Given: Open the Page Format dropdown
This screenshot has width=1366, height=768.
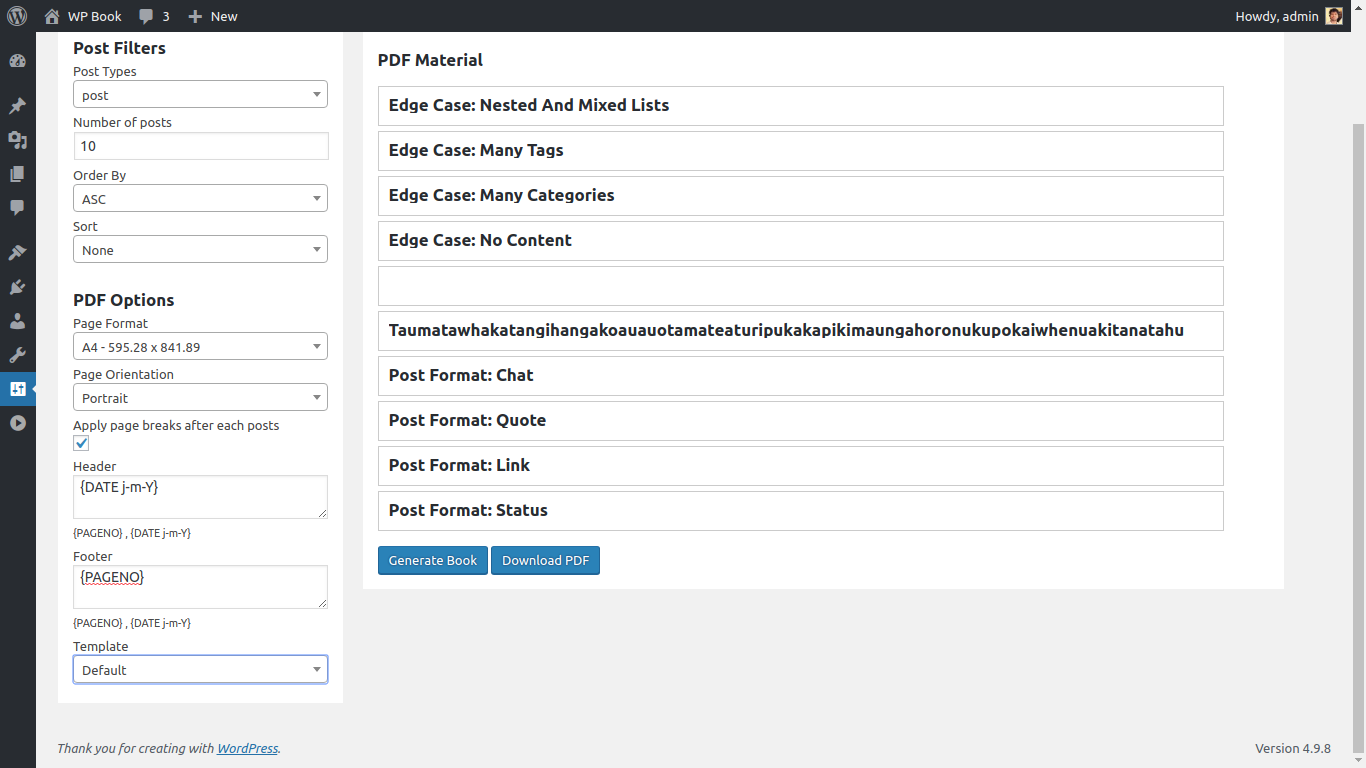Looking at the screenshot, I should coord(200,347).
